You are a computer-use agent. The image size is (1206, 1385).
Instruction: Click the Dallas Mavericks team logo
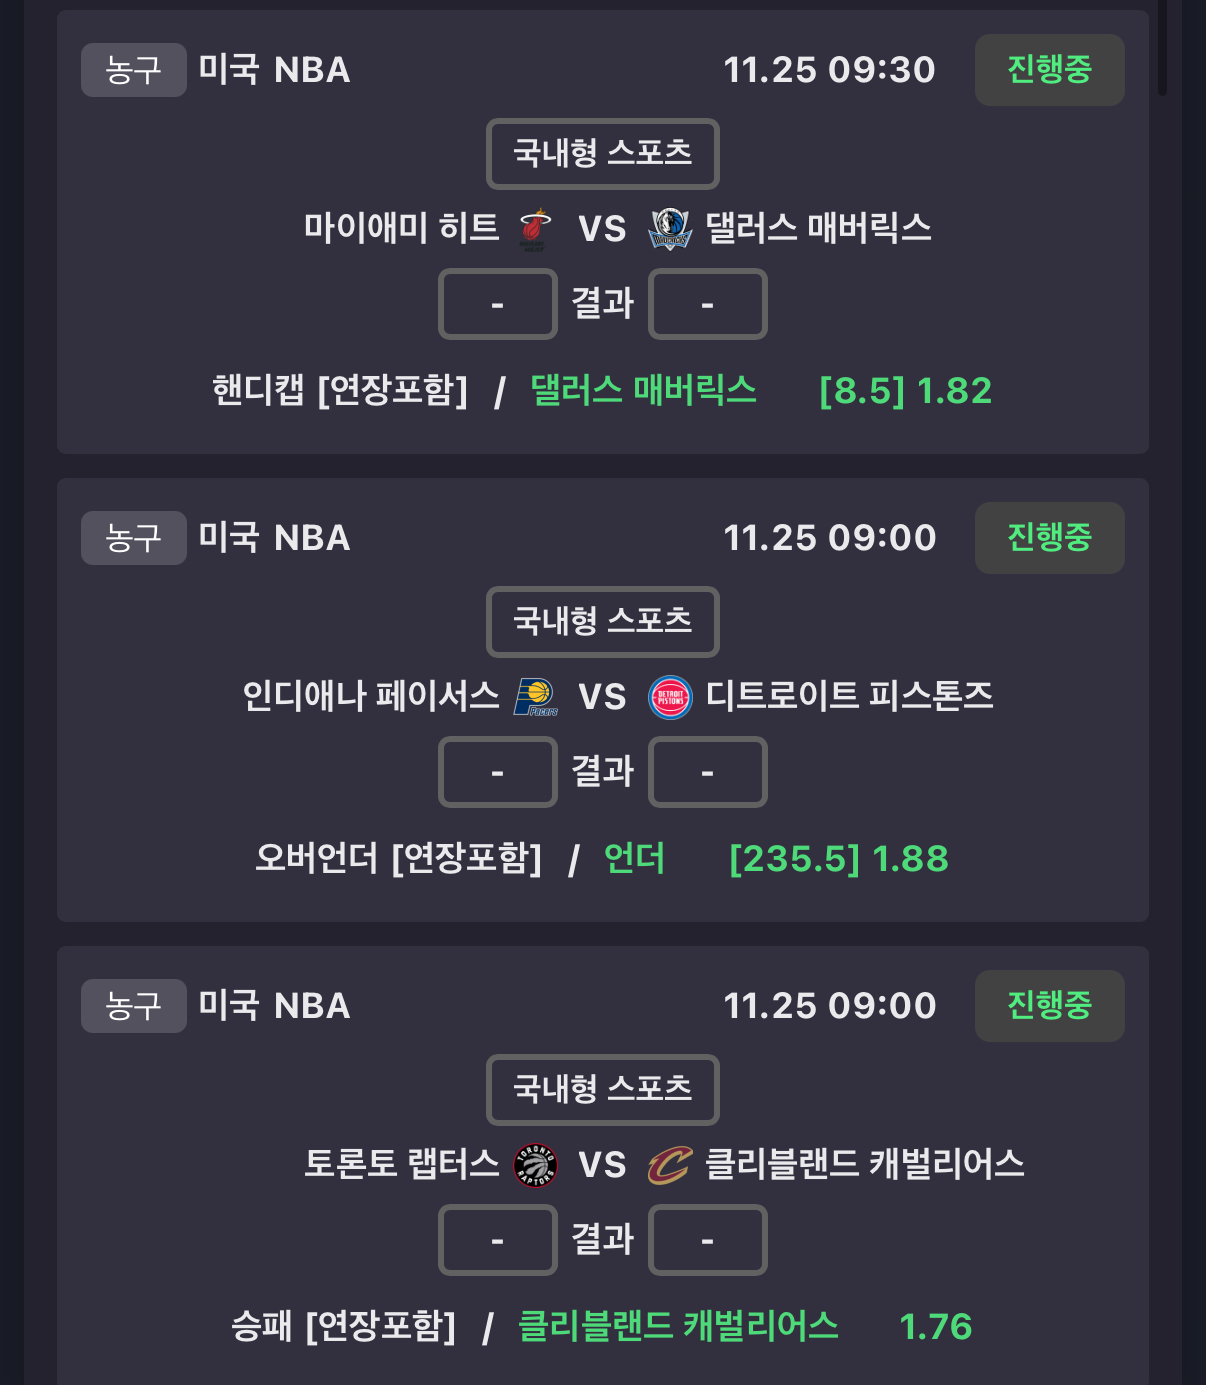[x=669, y=229]
